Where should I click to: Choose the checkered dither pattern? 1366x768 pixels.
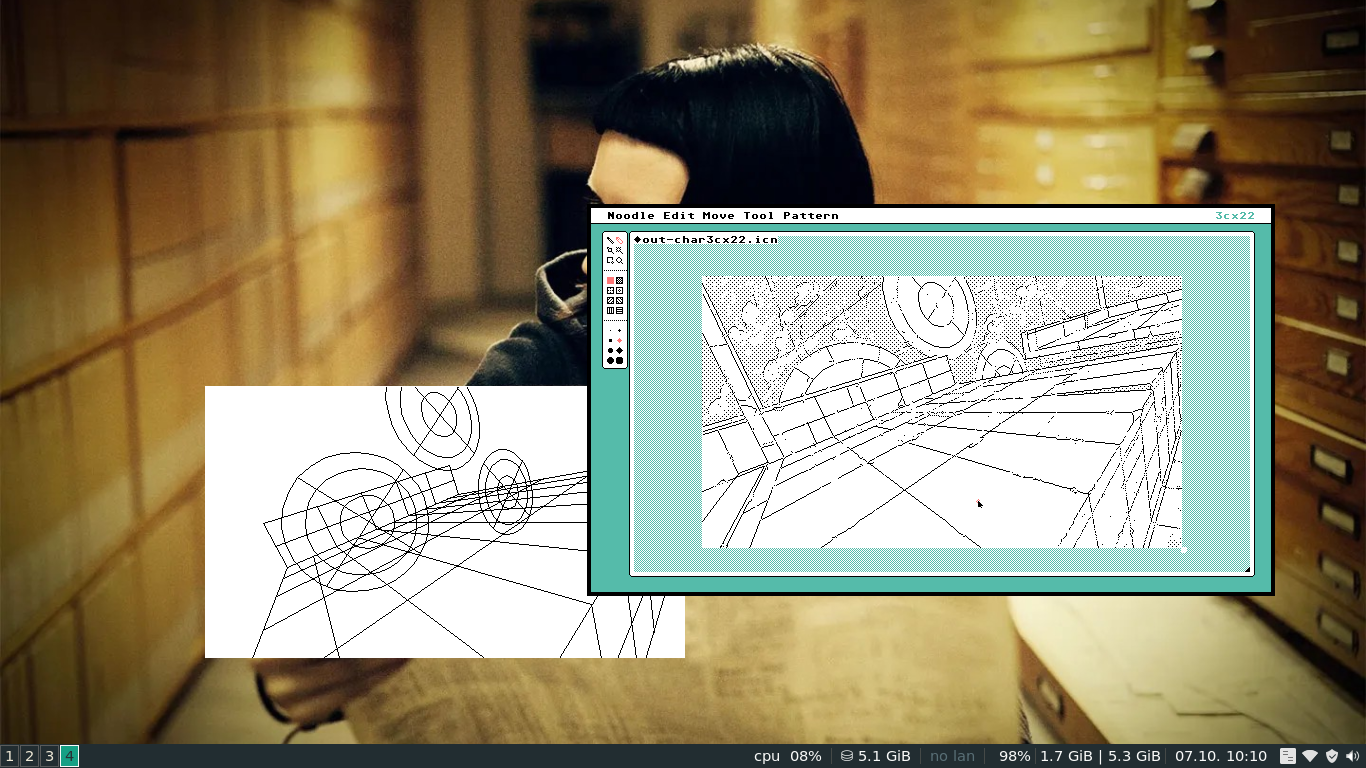pyautogui.click(x=619, y=280)
